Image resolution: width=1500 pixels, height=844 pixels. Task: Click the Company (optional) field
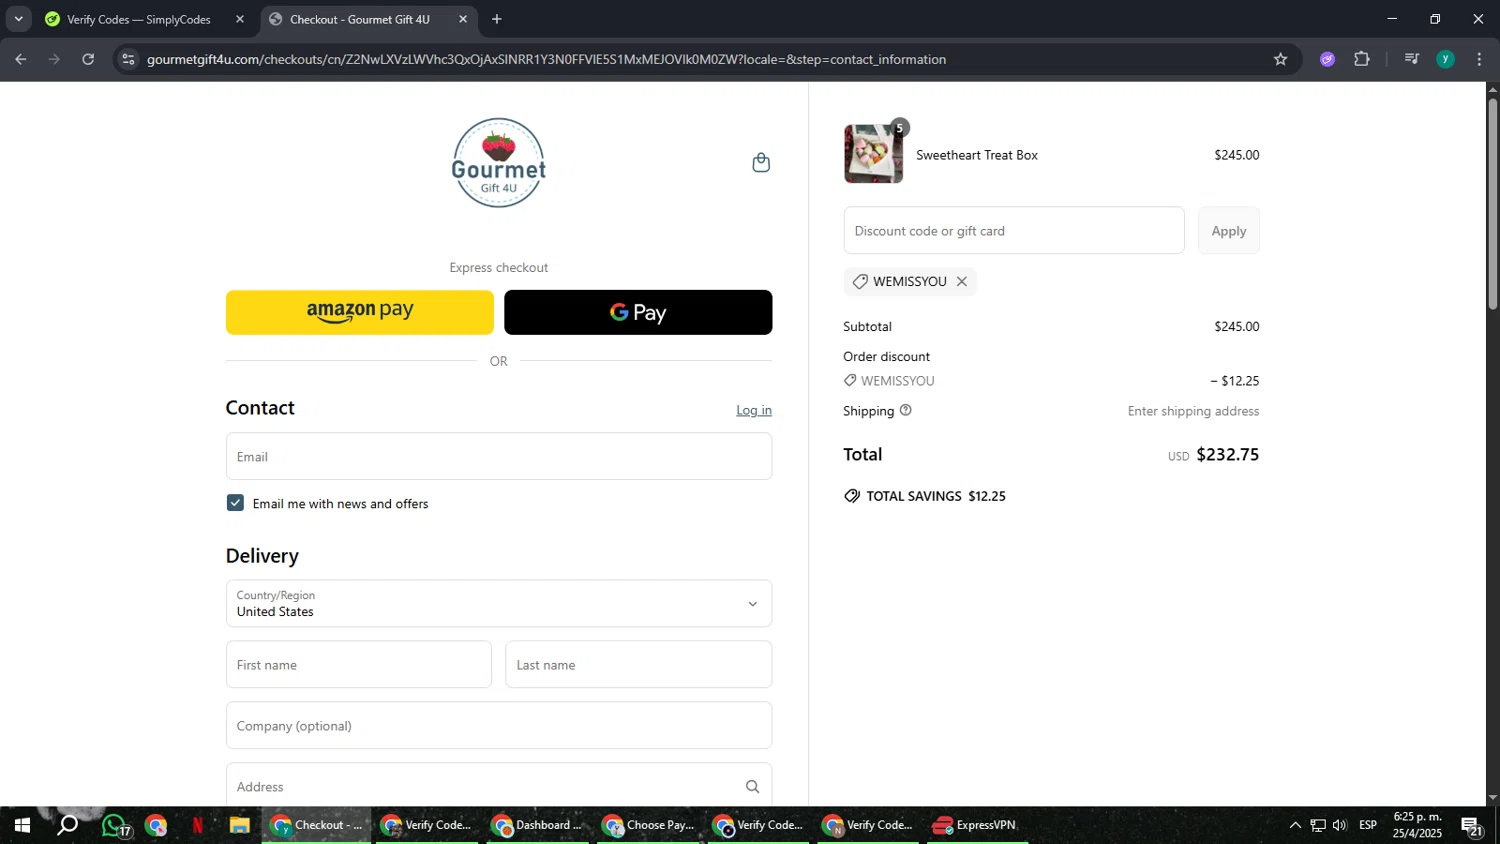click(x=499, y=726)
